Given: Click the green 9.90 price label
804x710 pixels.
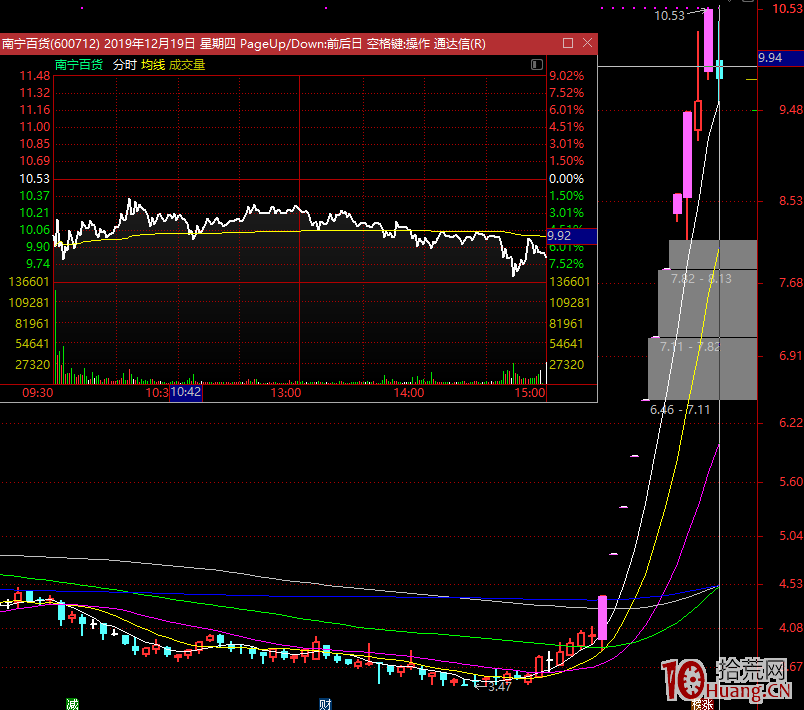Looking at the screenshot, I should click(x=38, y=247).
